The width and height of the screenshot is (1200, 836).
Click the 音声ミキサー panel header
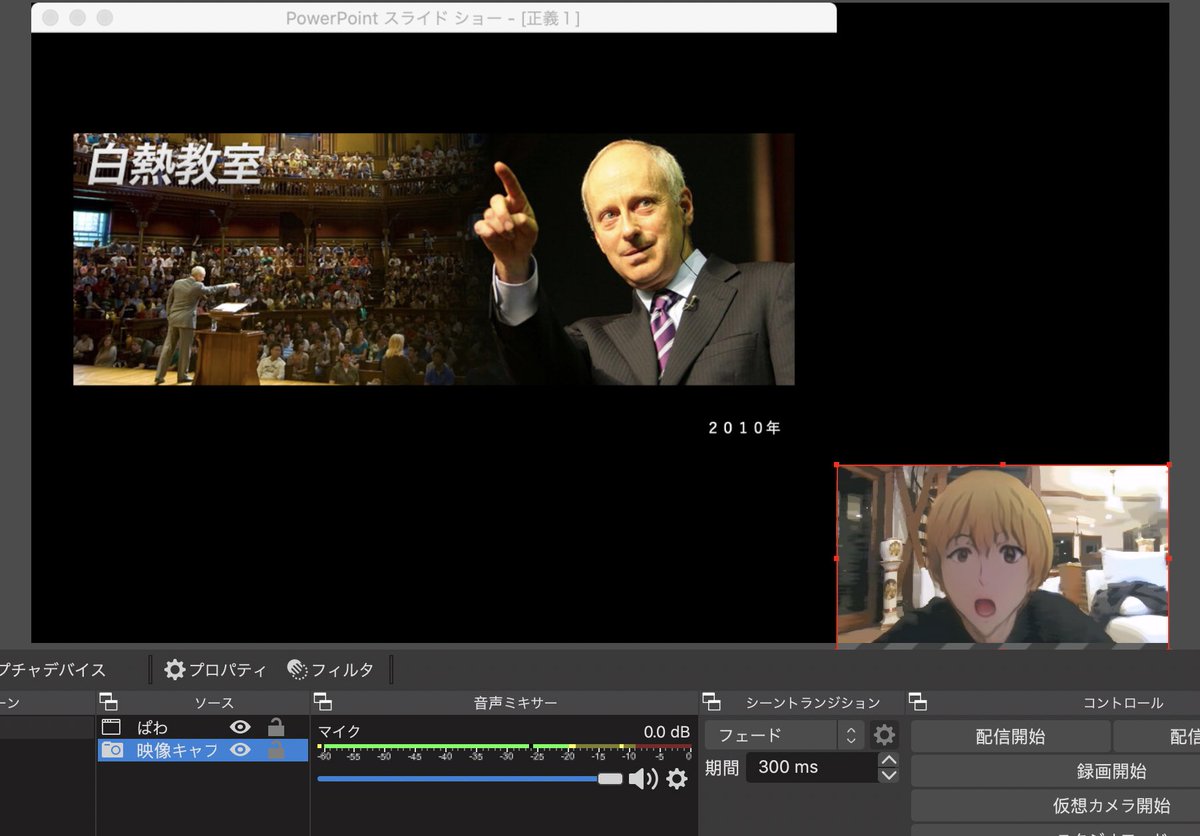coord(515,703)
